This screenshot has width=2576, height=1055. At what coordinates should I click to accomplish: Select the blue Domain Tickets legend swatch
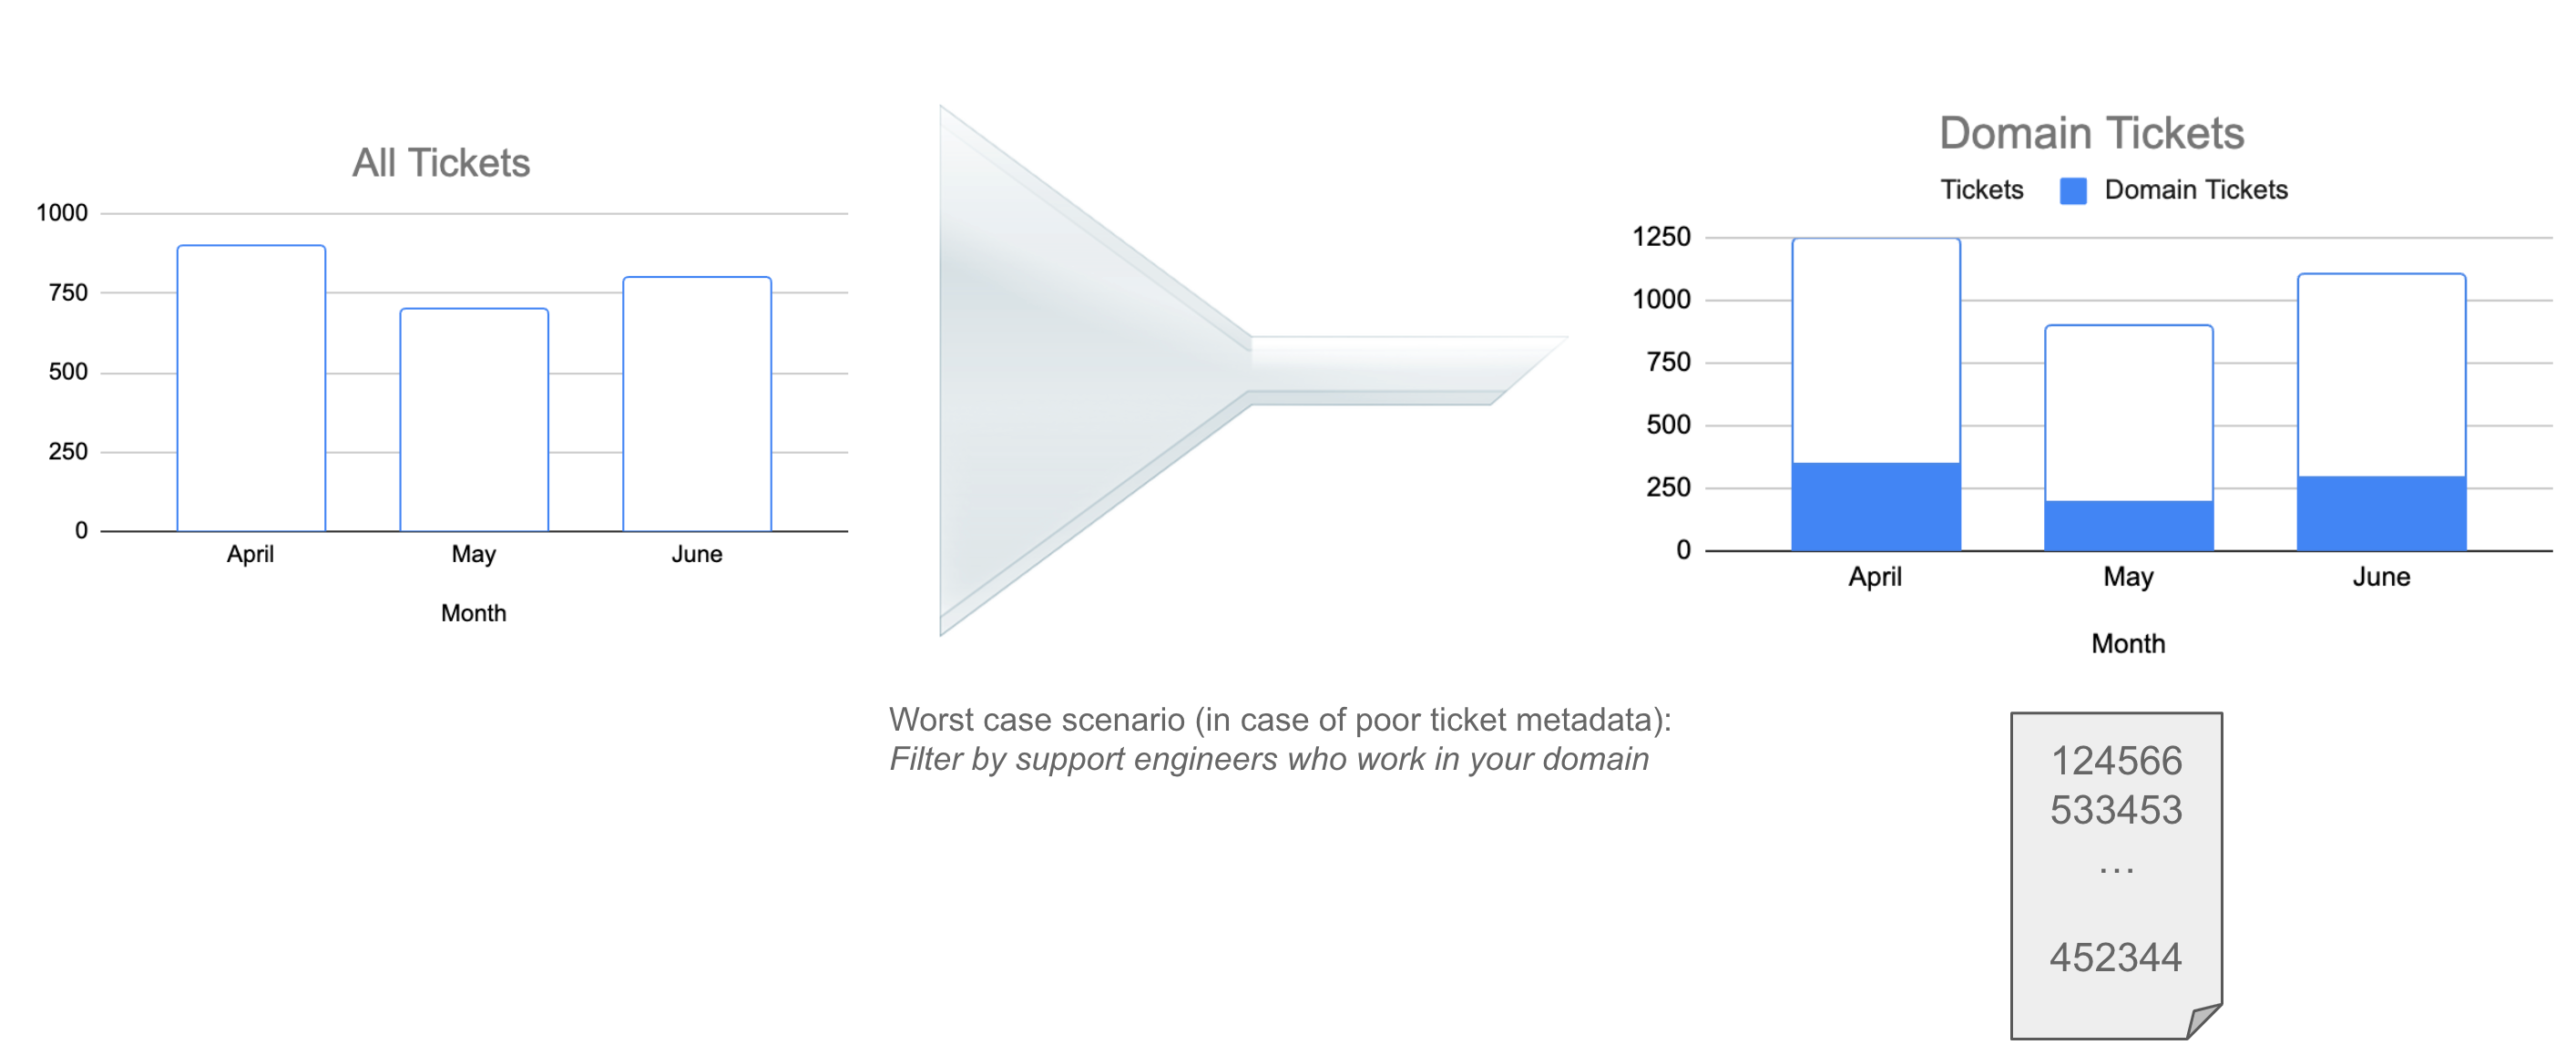pos(2073,191)
